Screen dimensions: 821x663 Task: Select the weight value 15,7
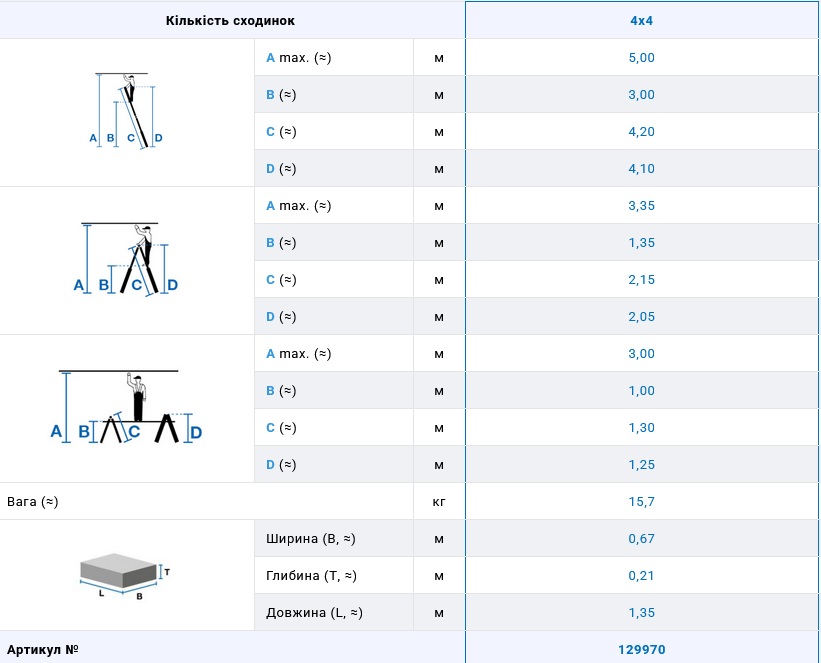(x=641, y=501)
